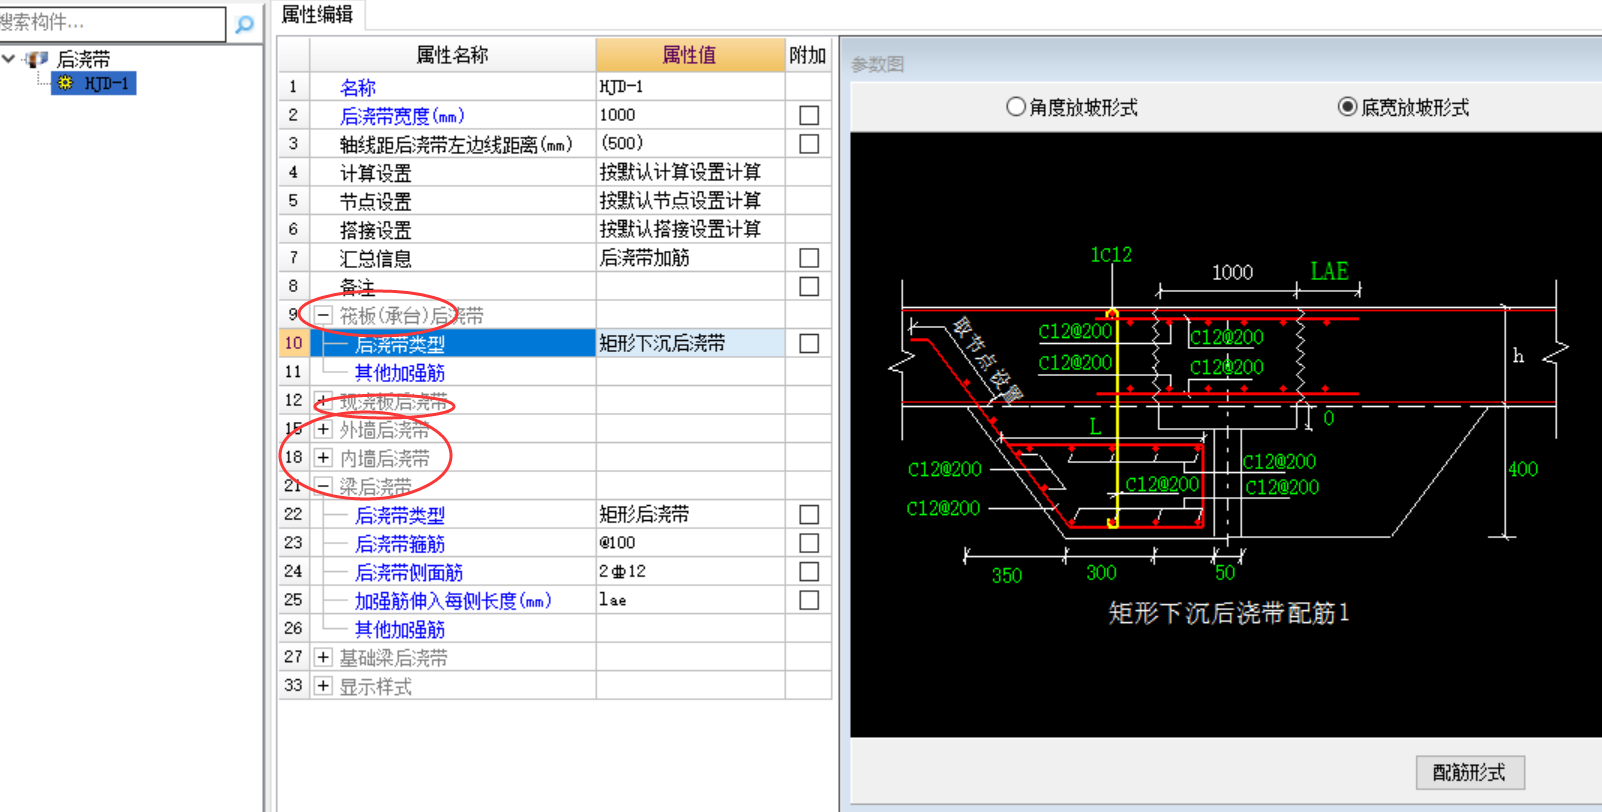This screenshot has width=1602, height=812.
Task: Click the 属性值 column header
Action: (690, 55)
